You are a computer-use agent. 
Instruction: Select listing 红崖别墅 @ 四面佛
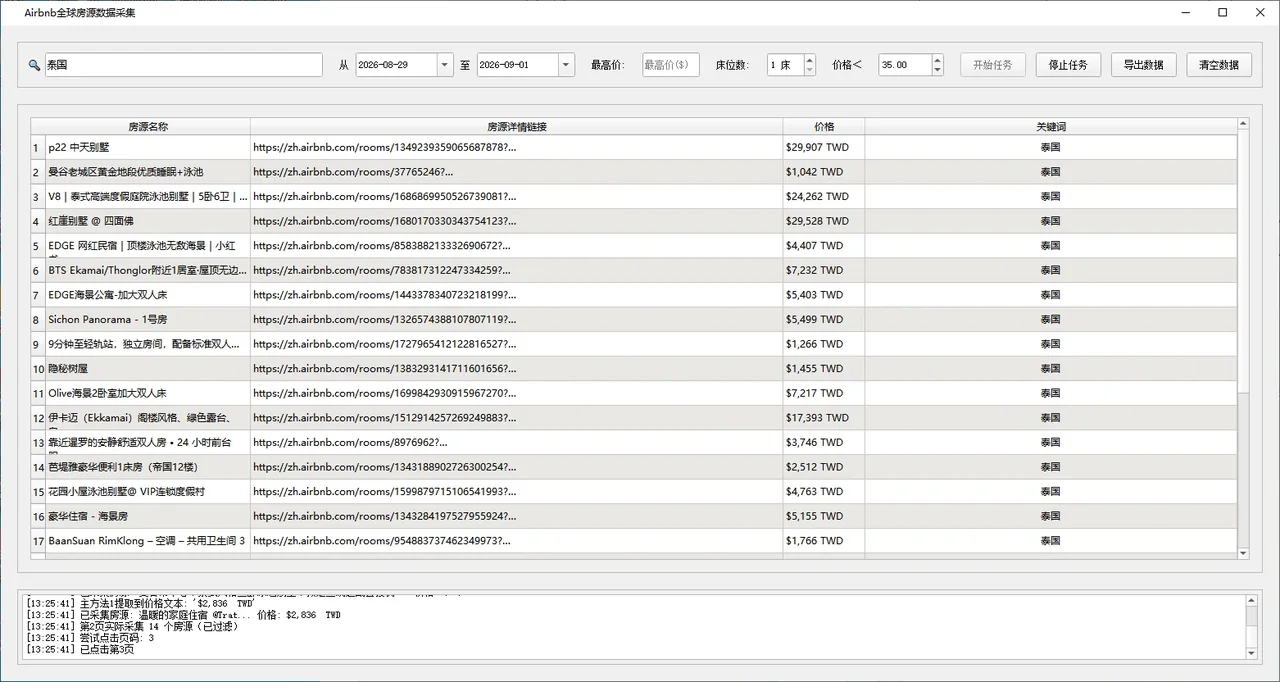coord(148,221)
